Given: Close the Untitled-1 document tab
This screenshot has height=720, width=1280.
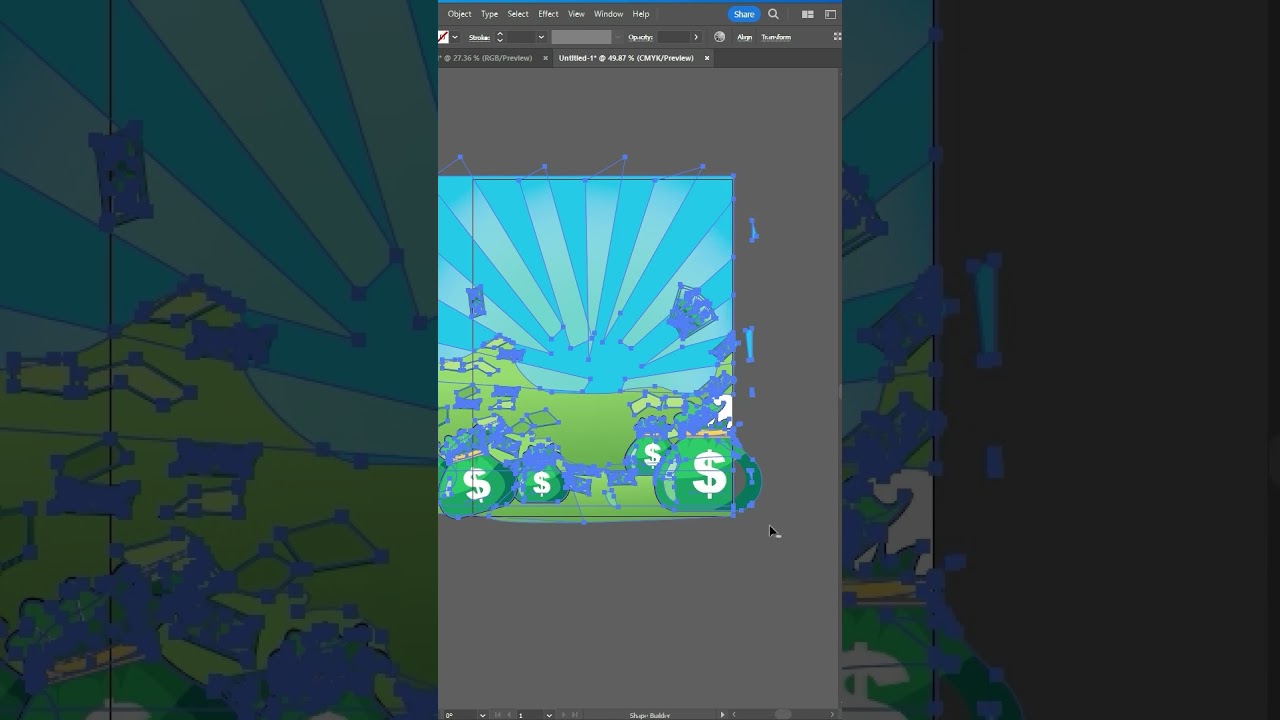Looking at the screenshot, I should 706,58.
